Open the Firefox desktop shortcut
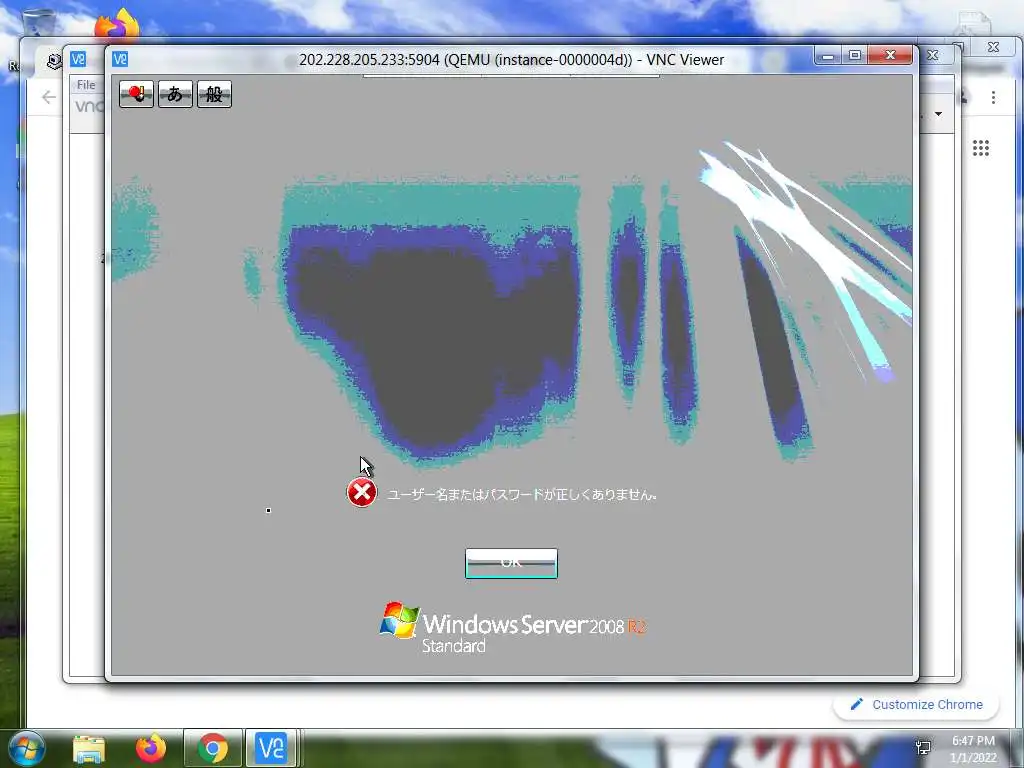Image resolution: width=1024 pixels, height=768 pixels. point(117,25)
